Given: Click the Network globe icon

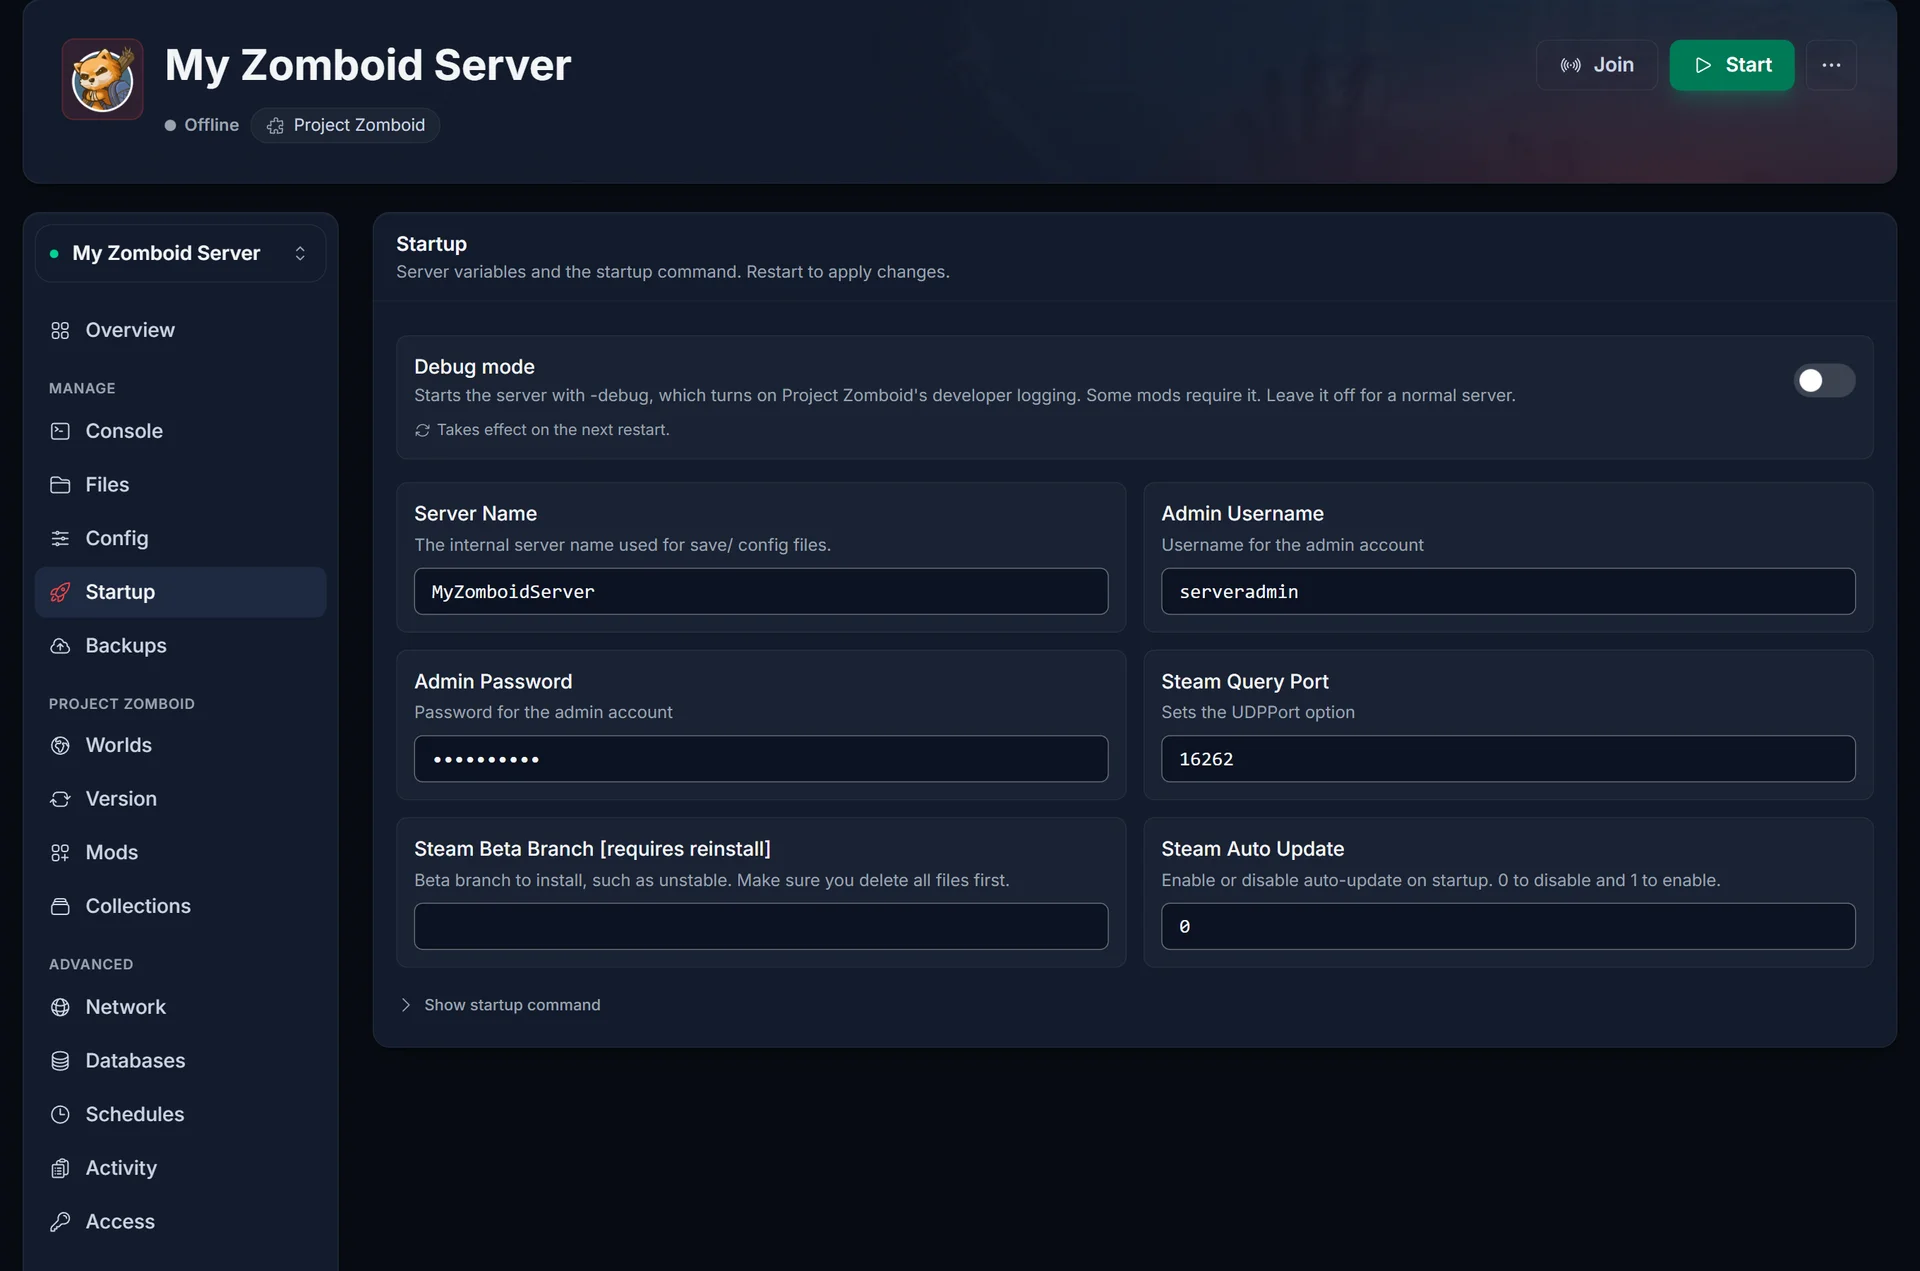Looking at the screenshot, I should (60, 1007).
